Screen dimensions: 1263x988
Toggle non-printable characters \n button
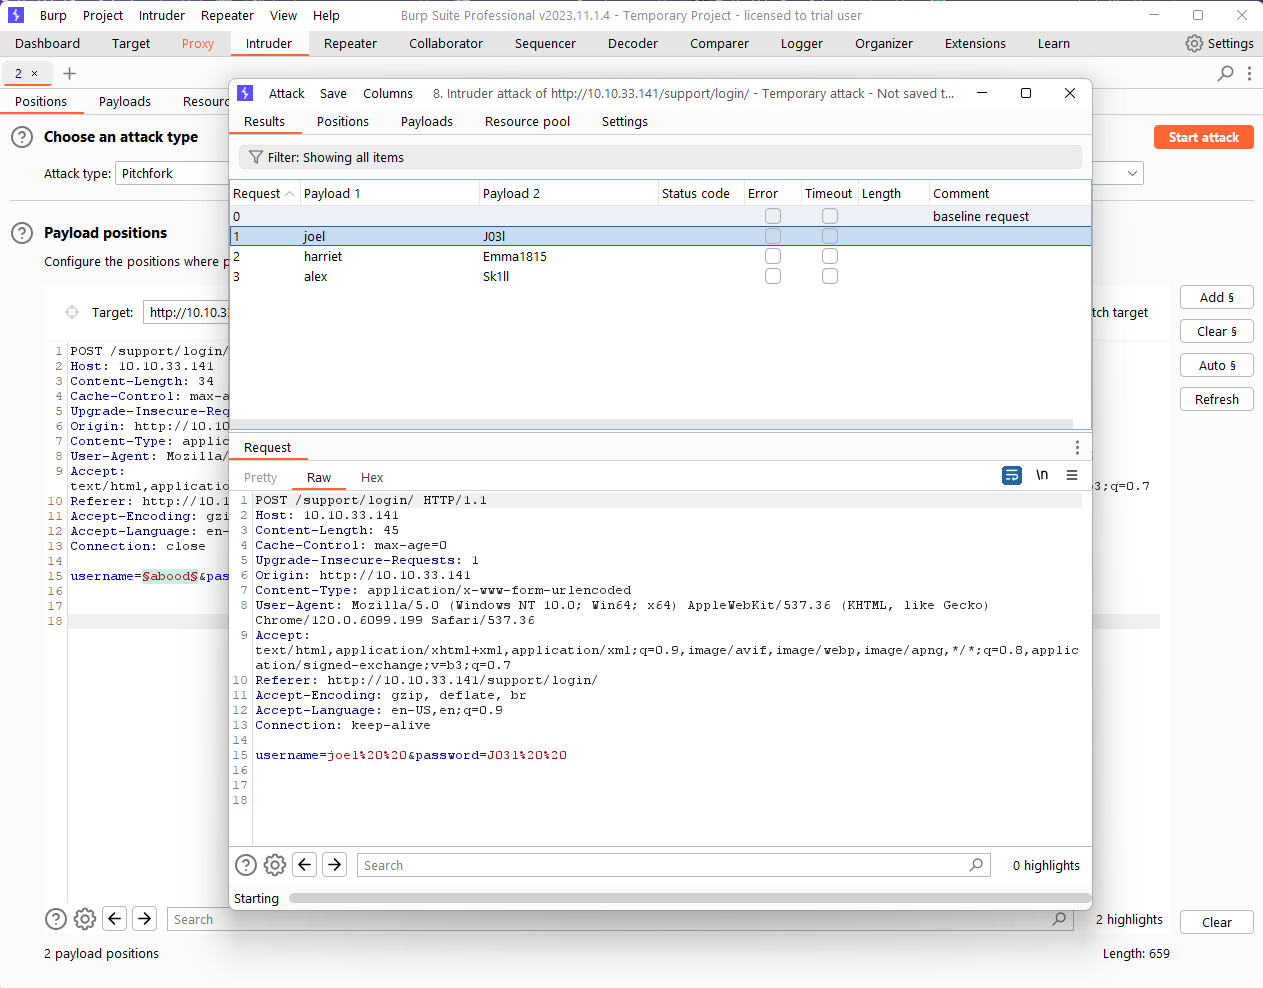click(x=1042, y=475)
